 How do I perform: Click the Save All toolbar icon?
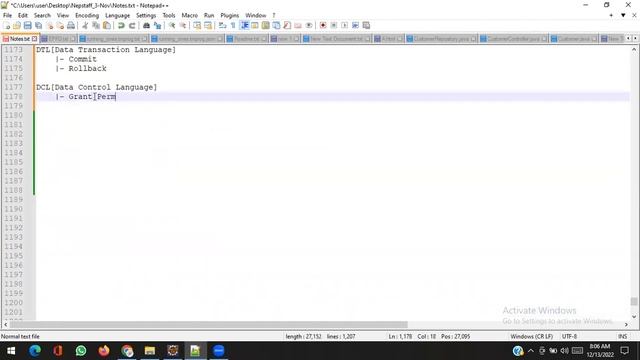tap(38, 26)
